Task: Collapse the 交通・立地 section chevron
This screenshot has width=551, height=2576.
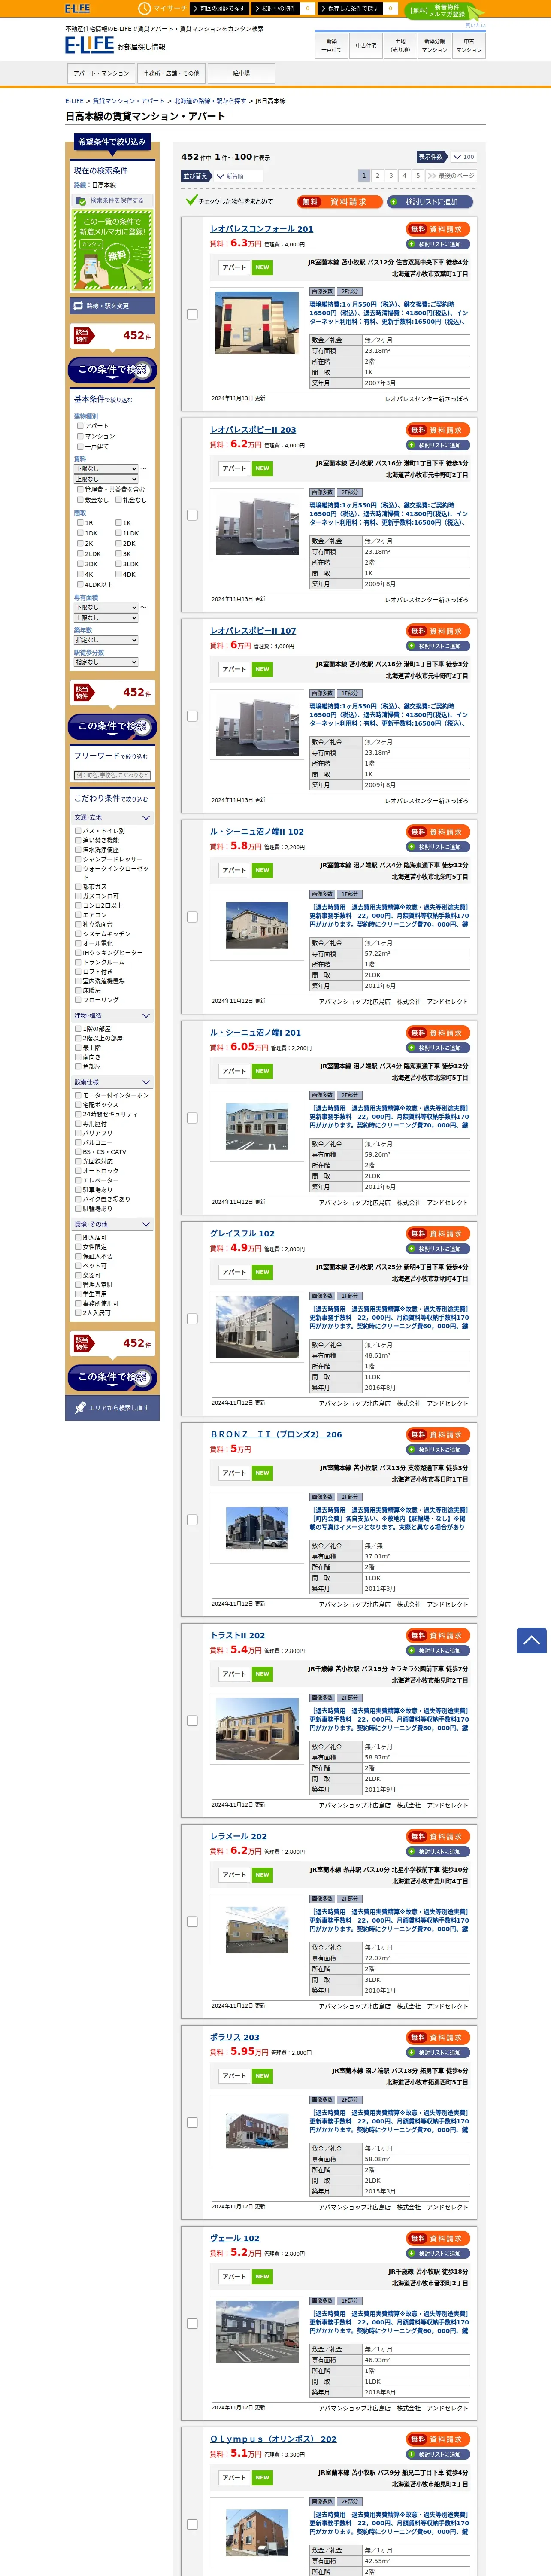Action: click(x=146, y=818)
